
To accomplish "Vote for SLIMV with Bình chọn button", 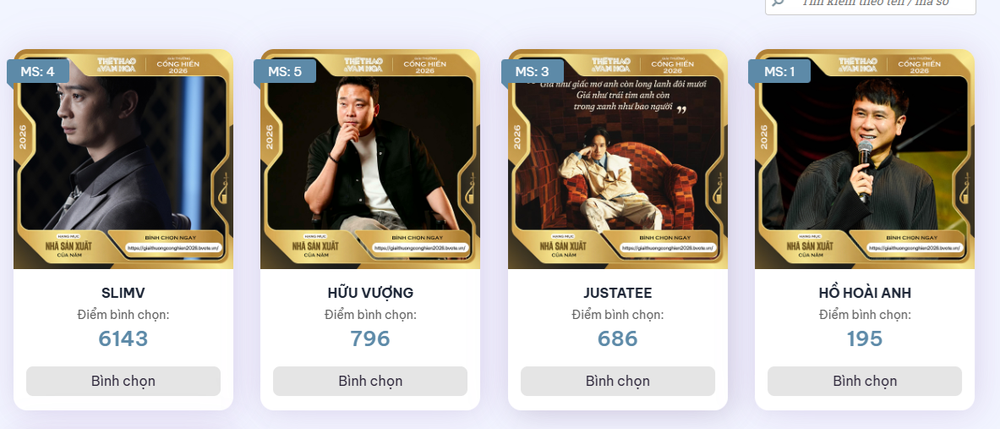I will tap(123, 381).
